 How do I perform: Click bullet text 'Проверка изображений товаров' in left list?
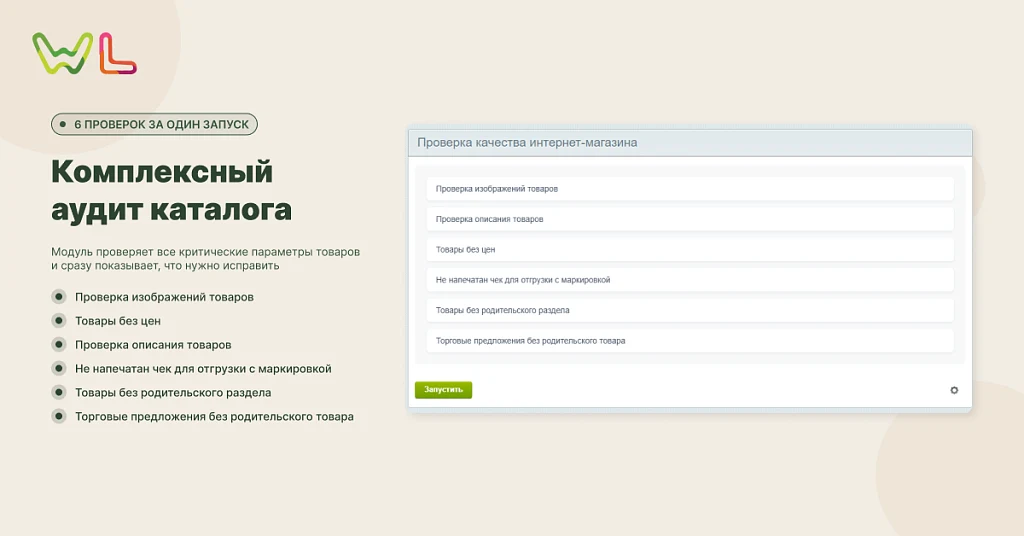point(164,297)
